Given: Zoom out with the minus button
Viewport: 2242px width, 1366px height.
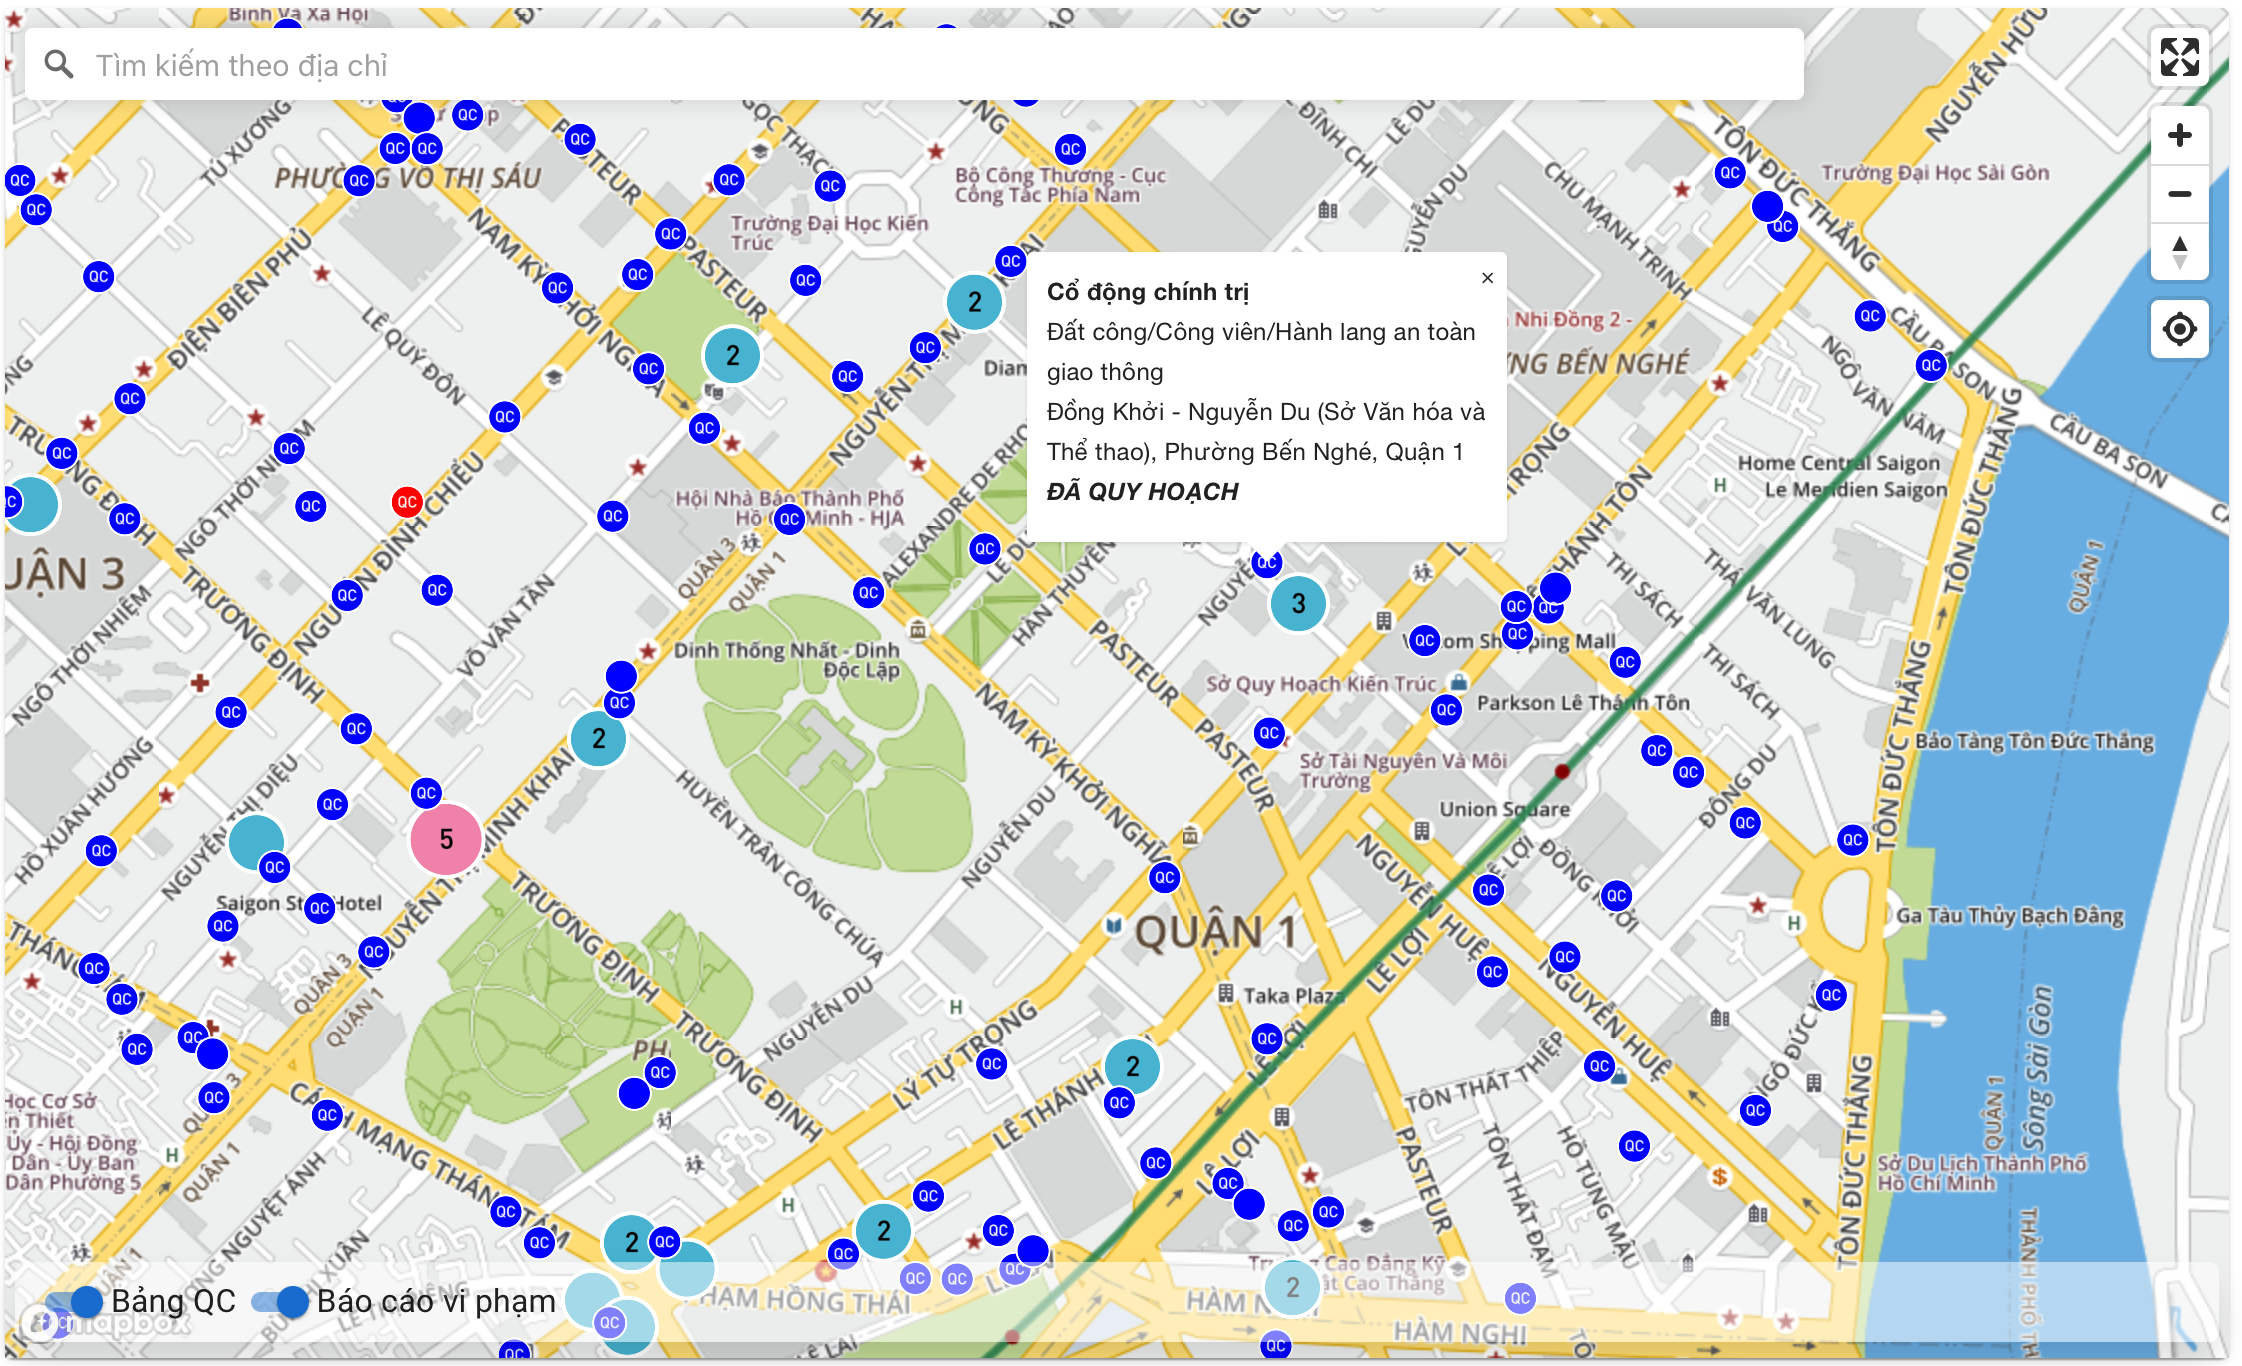Looking at the screenshot, I should [2179, 194].
